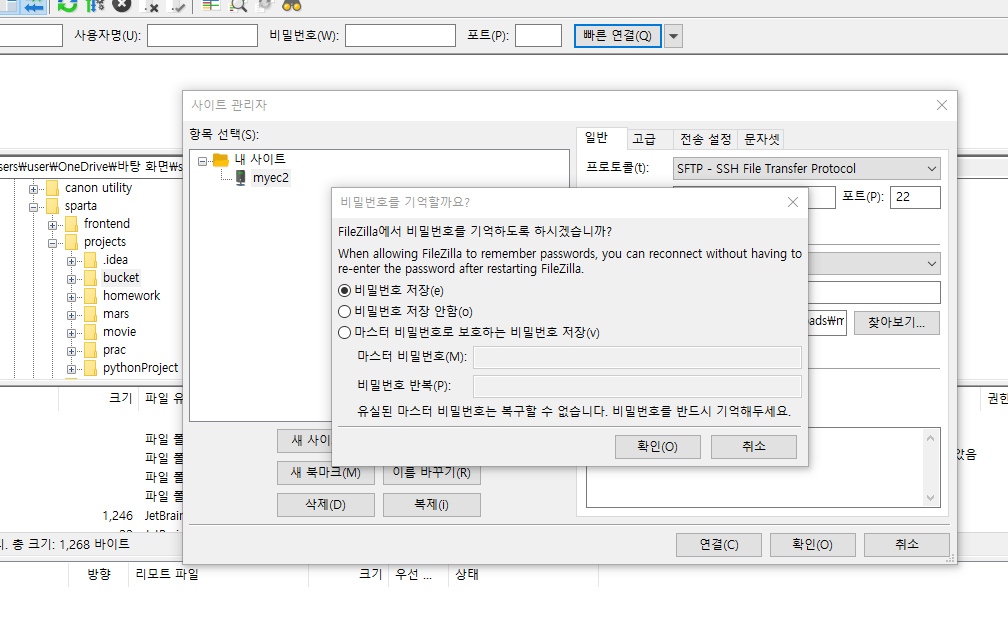Click the reconnect to last server icon

[x=177, y=5]
